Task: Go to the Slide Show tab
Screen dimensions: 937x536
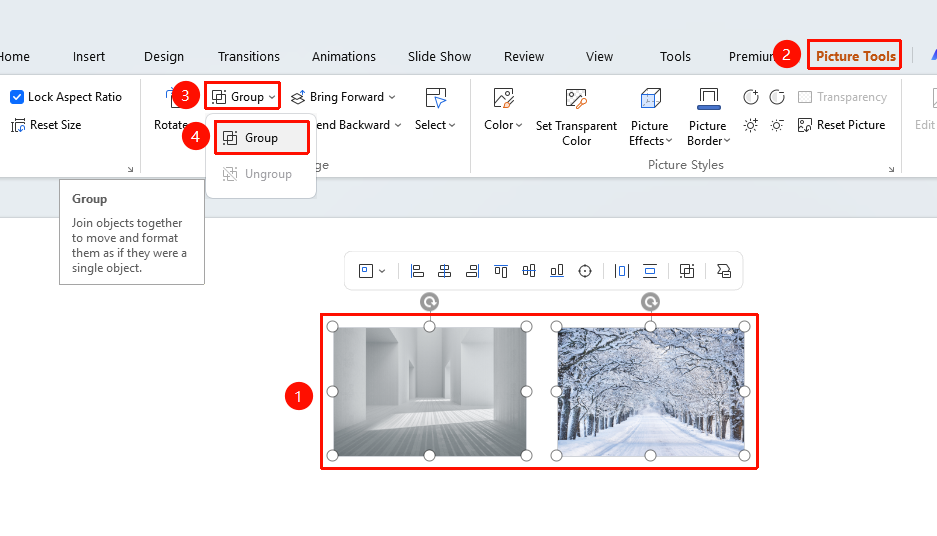Action: tap(439, 56)
